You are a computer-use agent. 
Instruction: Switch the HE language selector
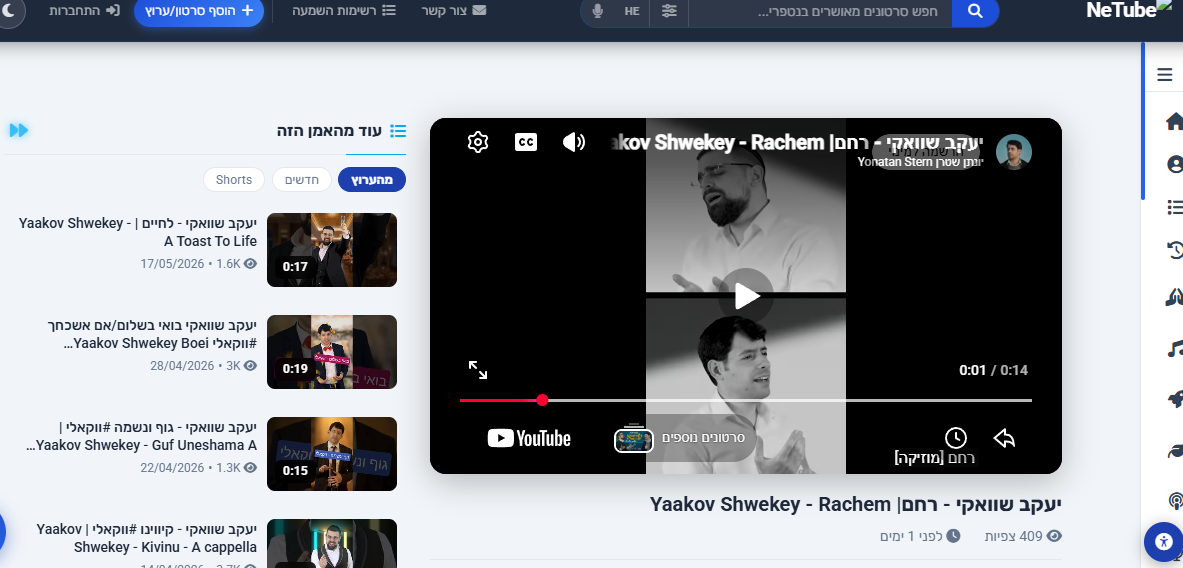pos(632,11)
